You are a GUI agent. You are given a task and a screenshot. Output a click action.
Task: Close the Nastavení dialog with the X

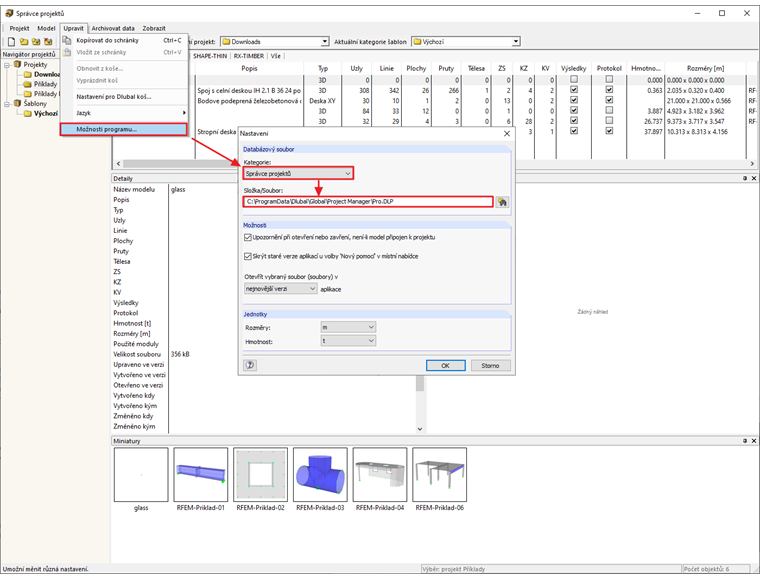507,133
